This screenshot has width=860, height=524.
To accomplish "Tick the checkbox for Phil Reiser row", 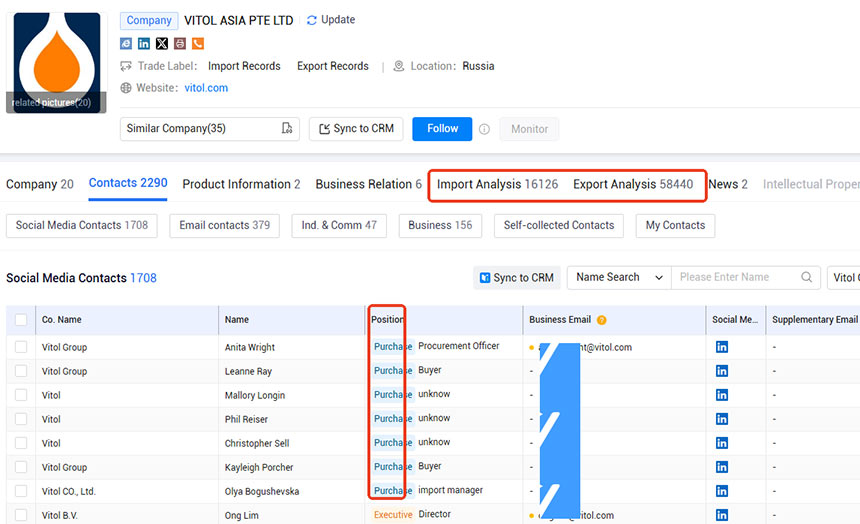I will [21, 419].
